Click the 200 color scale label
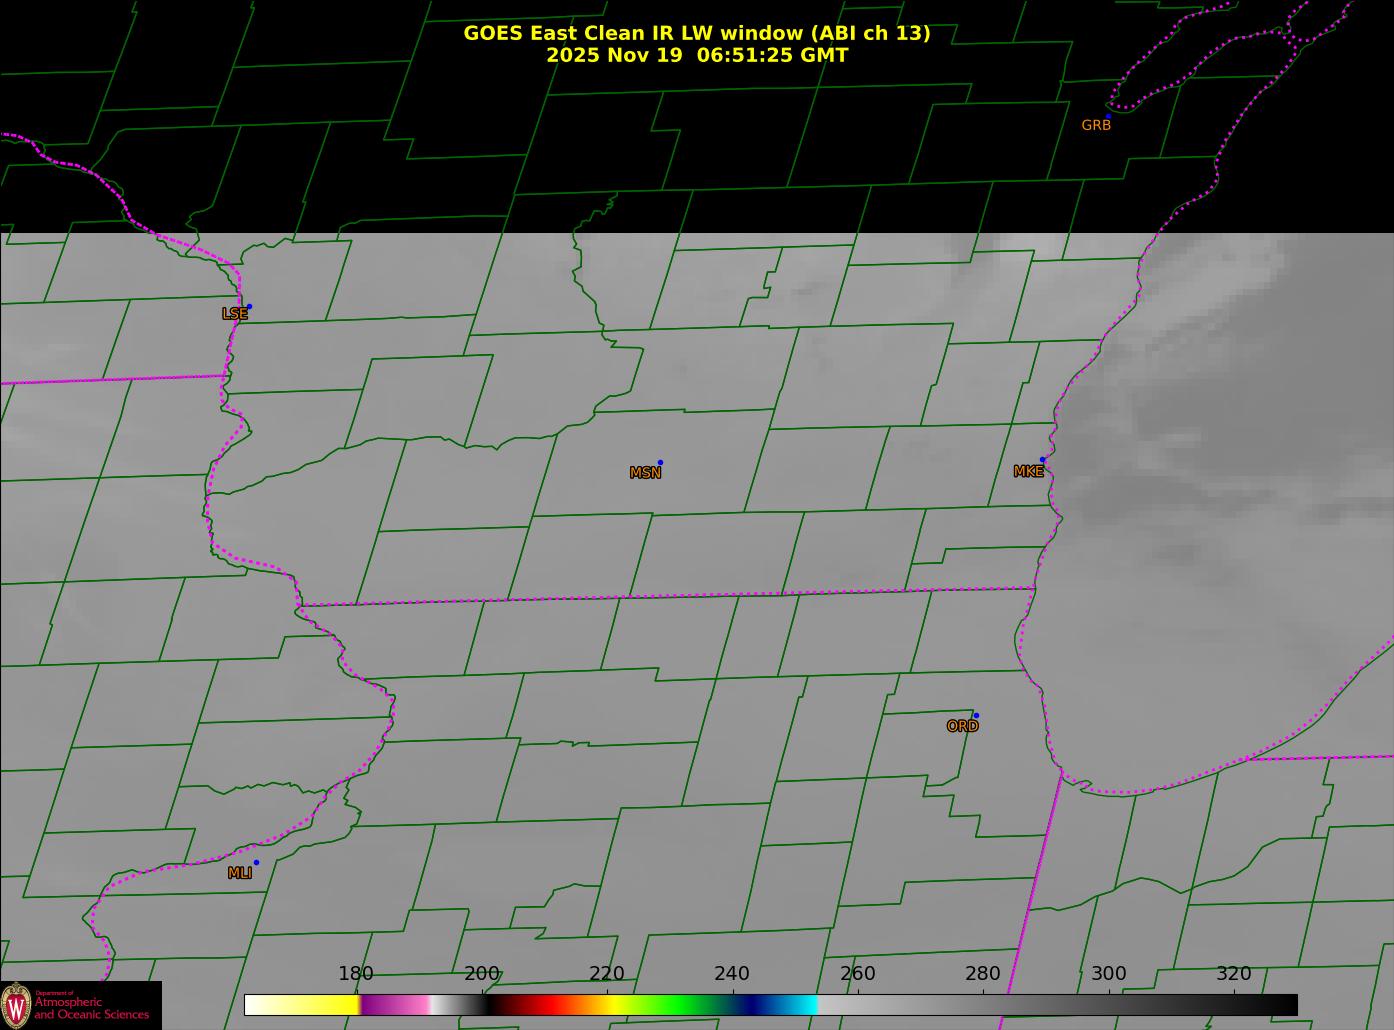This screenshot has width=1394, height=1030. [x=482, y=974]
